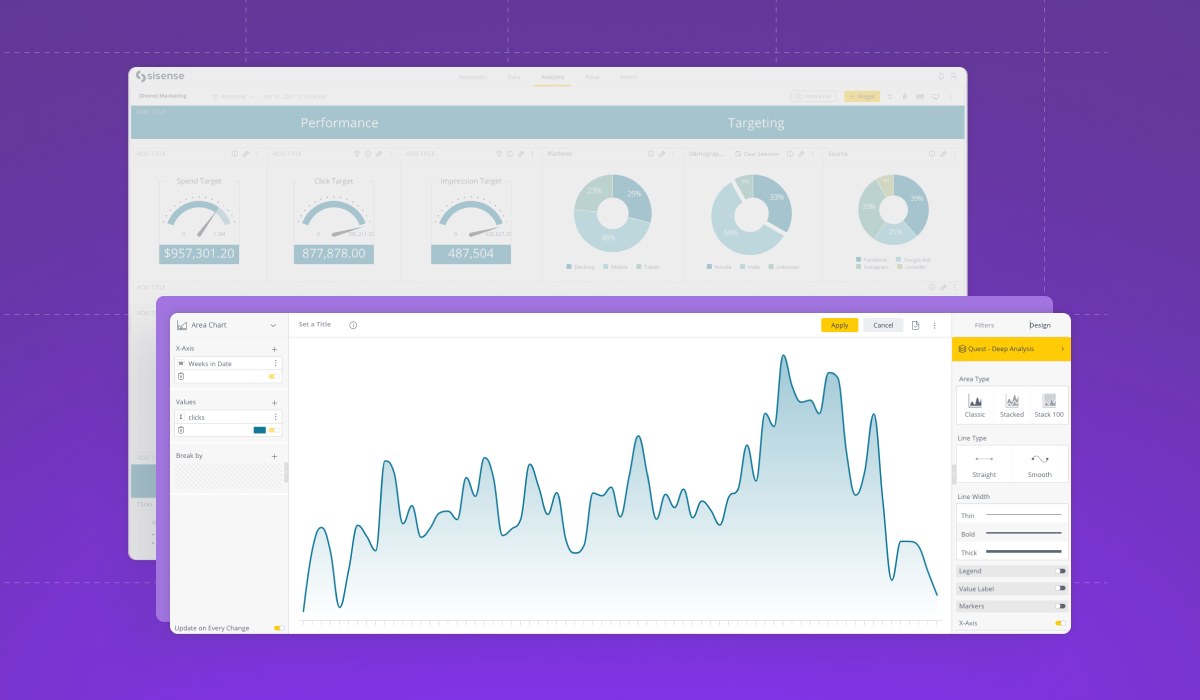Choose the Smooth line type icon

click(1040, 460)
